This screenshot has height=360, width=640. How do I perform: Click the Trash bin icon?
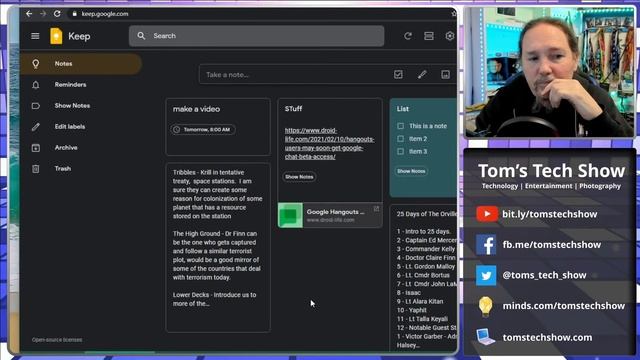tap(36, 169)
